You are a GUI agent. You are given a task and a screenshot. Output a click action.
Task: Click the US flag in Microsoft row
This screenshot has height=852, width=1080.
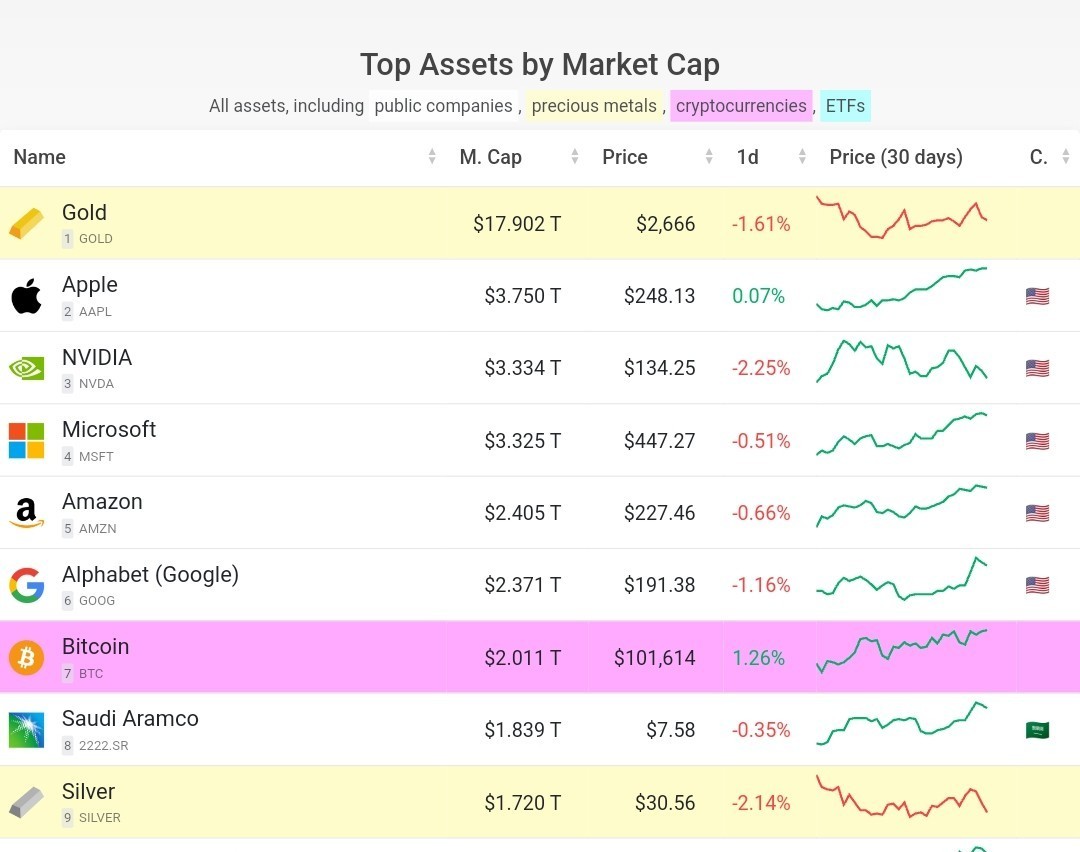pos(1037,441)
